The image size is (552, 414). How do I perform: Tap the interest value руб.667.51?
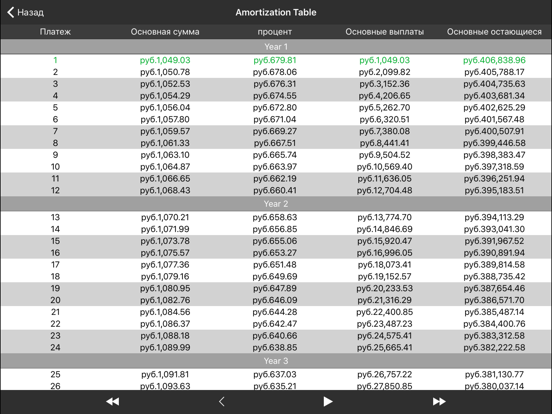(275, 143)
